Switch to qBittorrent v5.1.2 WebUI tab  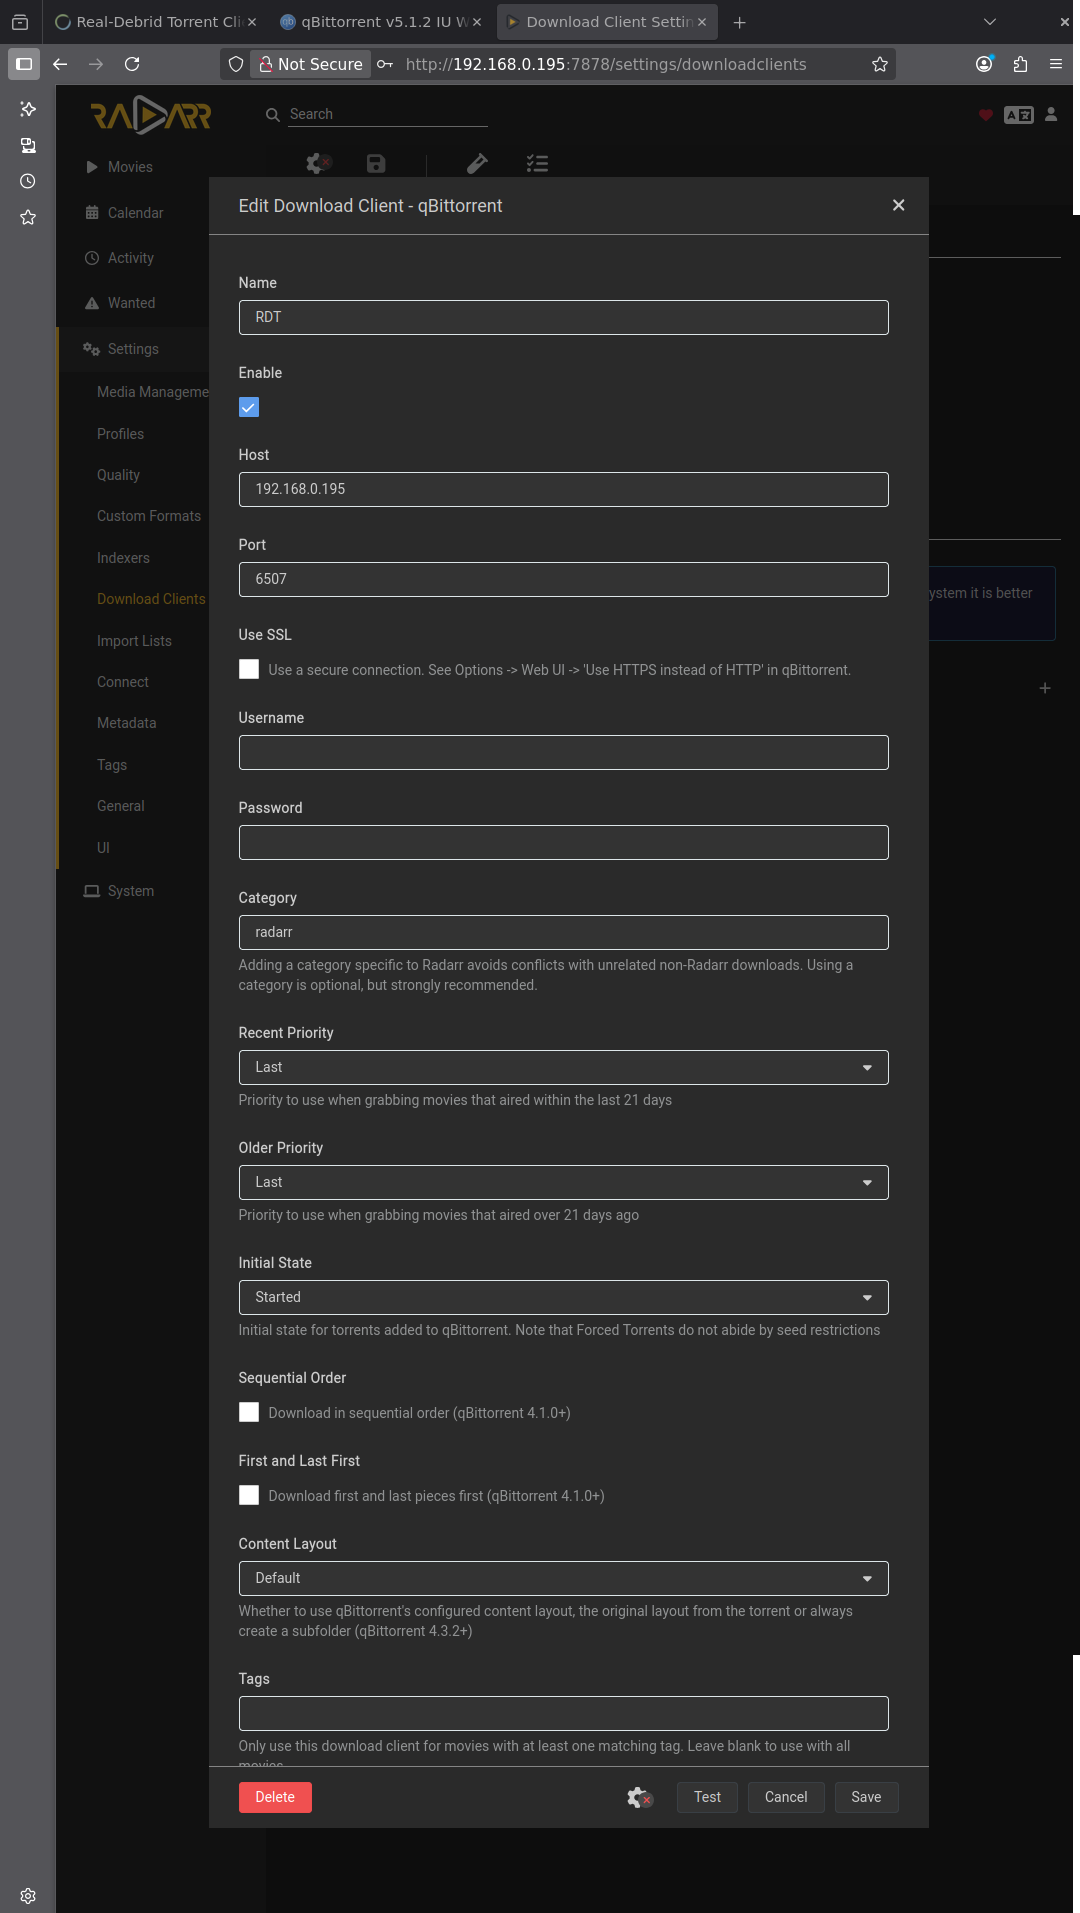[x=380, y=22]
